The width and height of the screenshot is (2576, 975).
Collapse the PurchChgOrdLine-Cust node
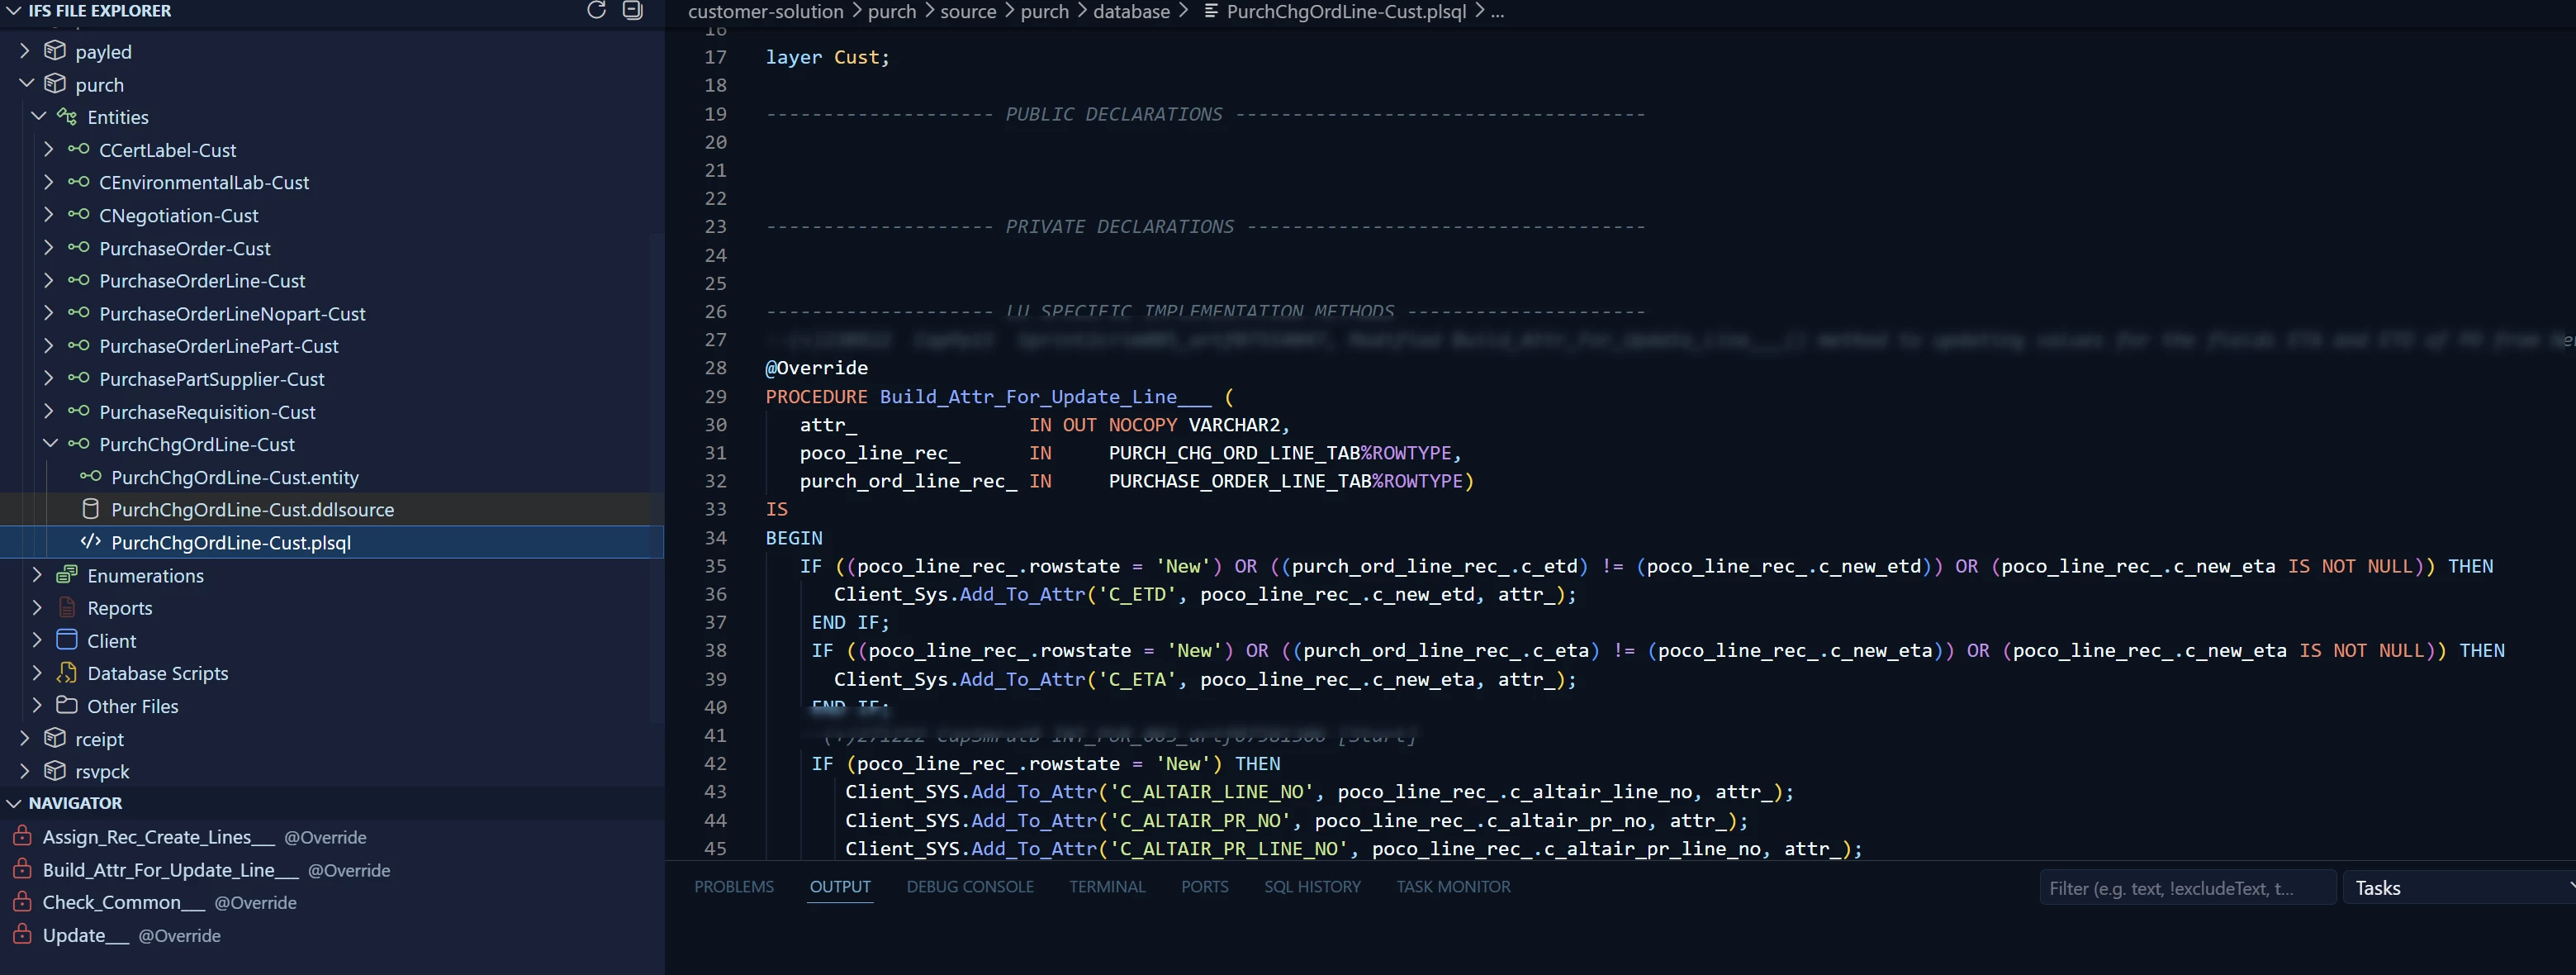click(x=50, y=443)
